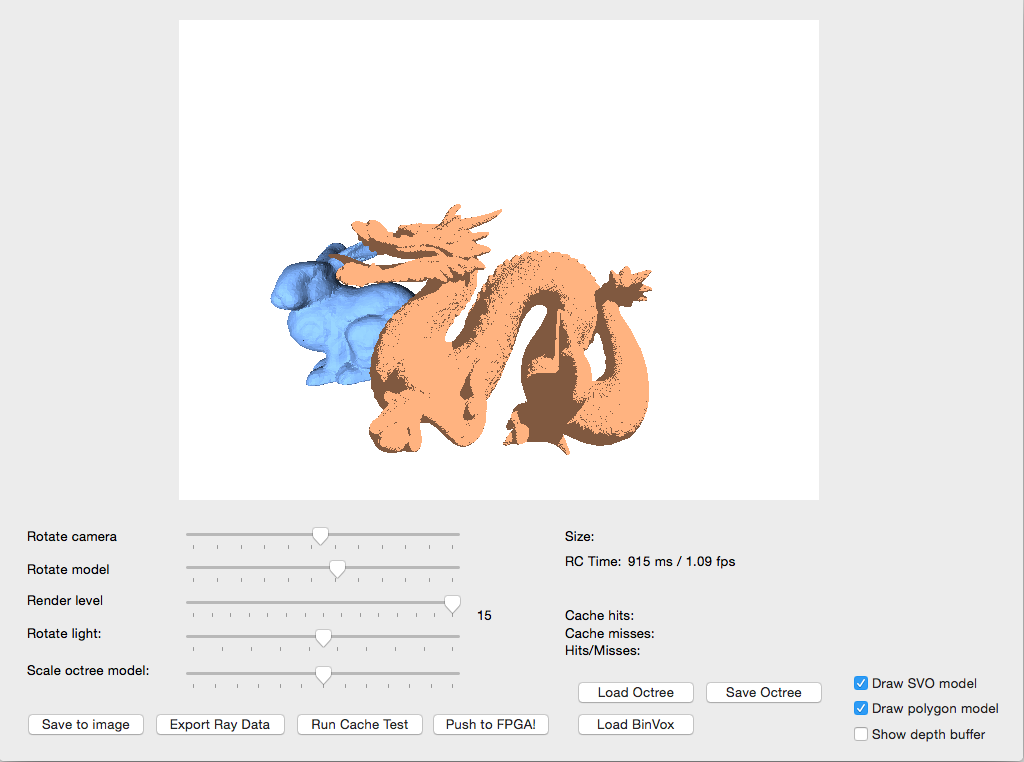The width and height of the screenshot is (1024, 762).
Task: Click the Cache hits label
Action: tap(600, 615)
